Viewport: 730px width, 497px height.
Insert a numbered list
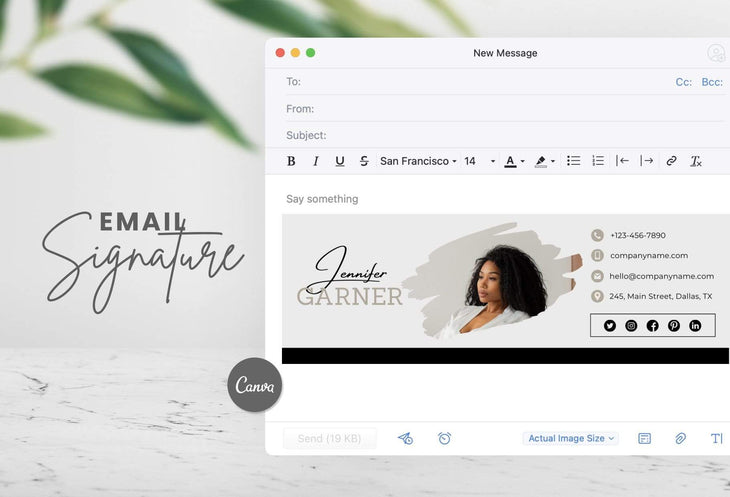pos(598,161)
